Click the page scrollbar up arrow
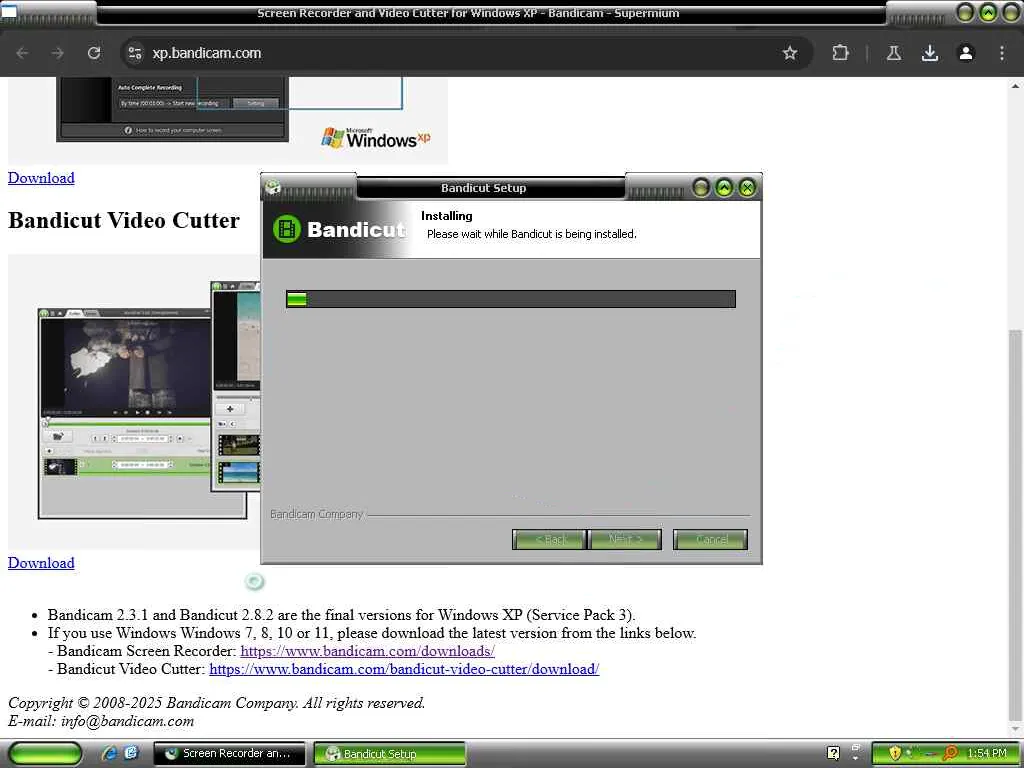The height and width of the screenshot is (768, 1024). 1016,86
